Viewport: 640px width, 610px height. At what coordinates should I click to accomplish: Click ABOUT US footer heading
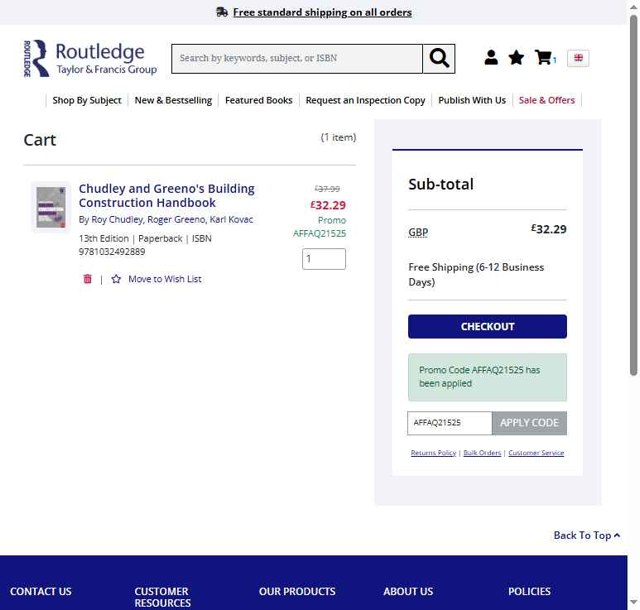(x=408, y=591)
